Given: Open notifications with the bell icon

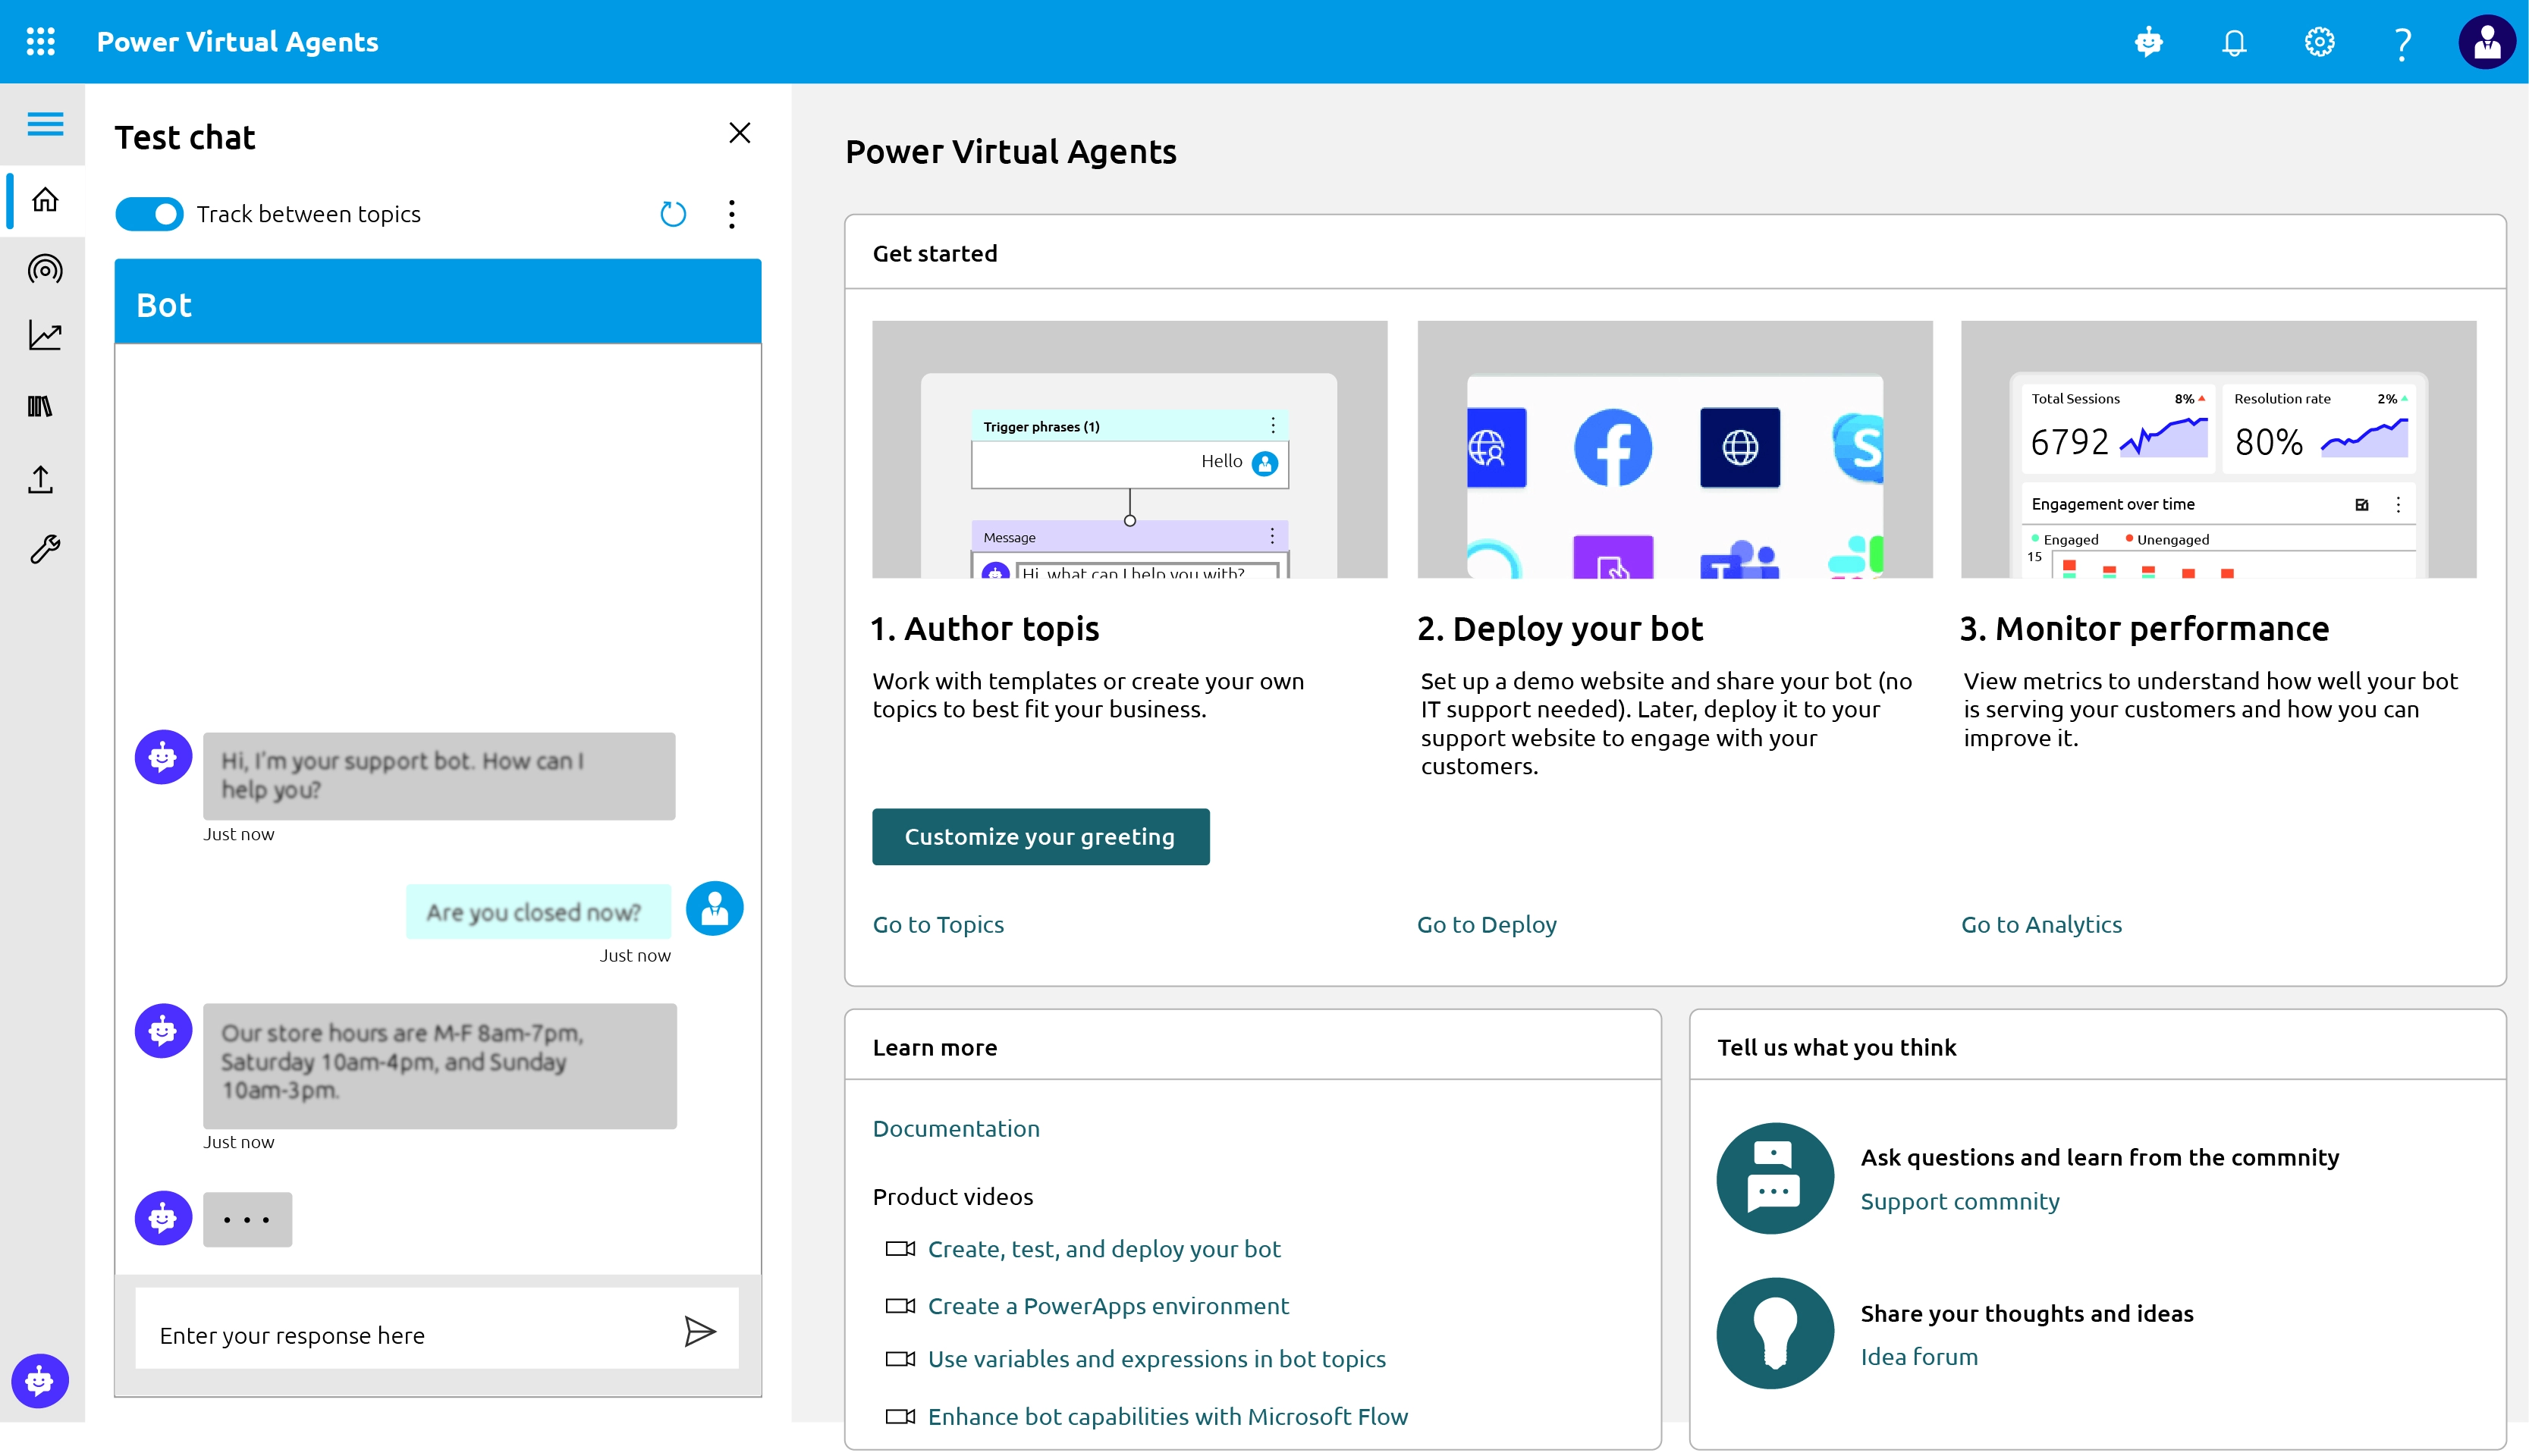Looking at the screenshot, I should [2234, 41].
